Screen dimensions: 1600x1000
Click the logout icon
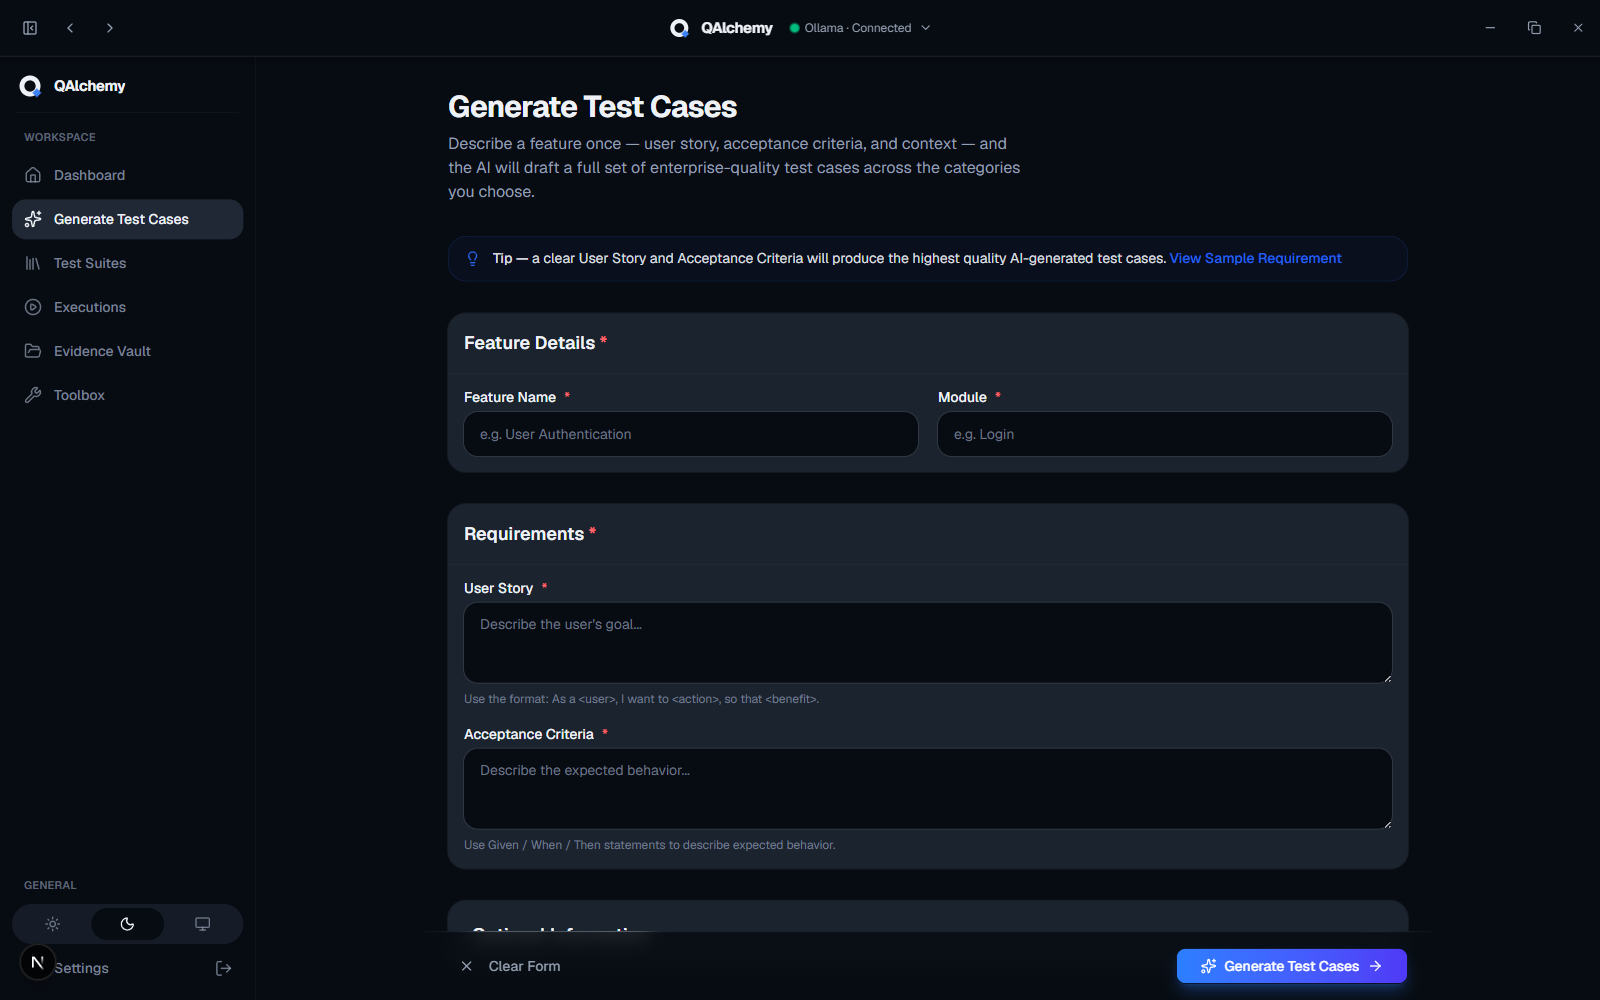(x=224, y=968)
